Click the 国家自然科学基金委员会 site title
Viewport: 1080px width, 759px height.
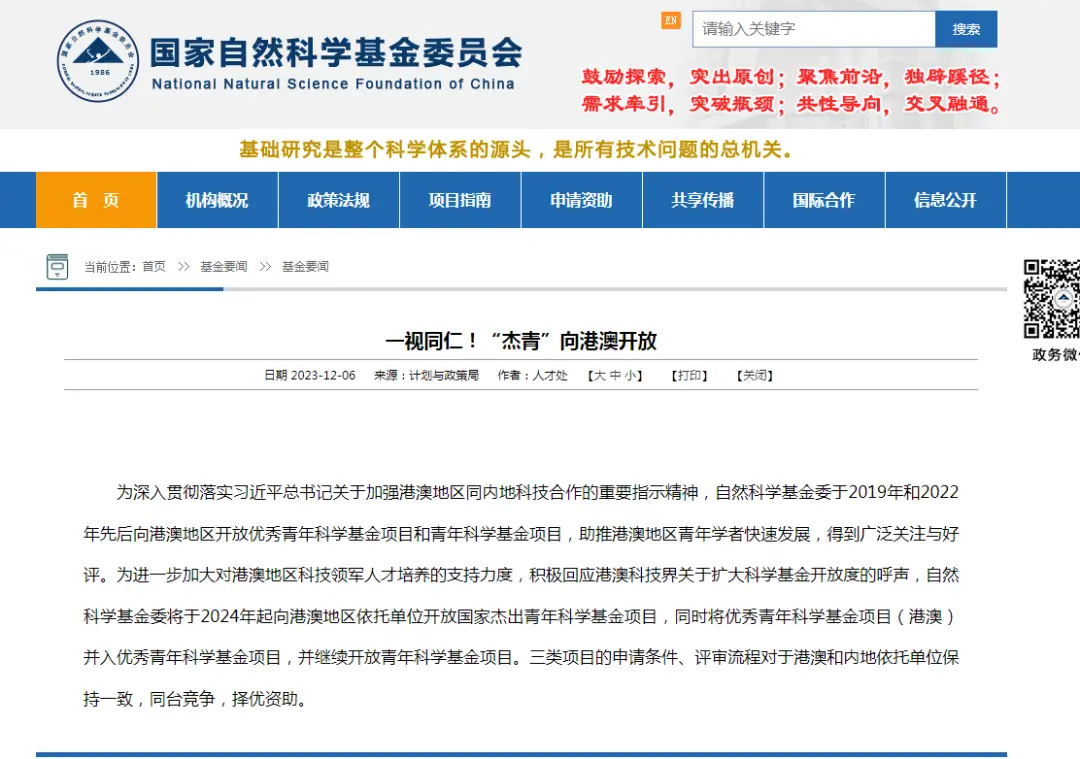(336, 53)
